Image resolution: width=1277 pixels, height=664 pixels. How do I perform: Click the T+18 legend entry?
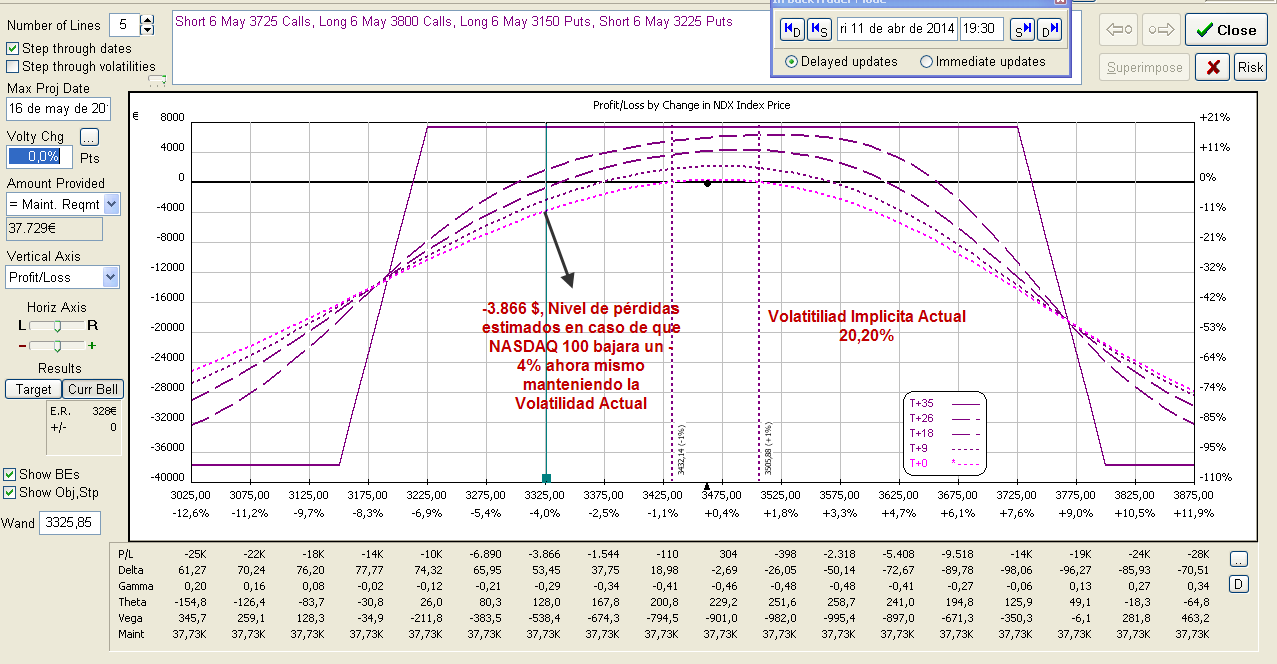coord(944,433)
